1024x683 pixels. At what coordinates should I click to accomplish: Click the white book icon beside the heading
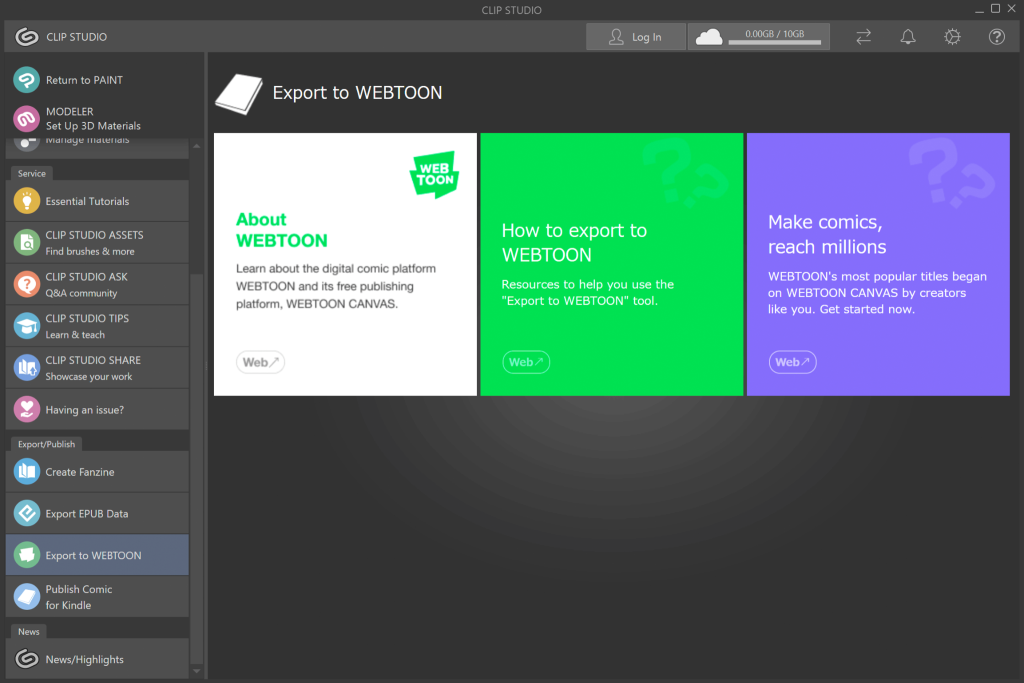click(239, 93)
